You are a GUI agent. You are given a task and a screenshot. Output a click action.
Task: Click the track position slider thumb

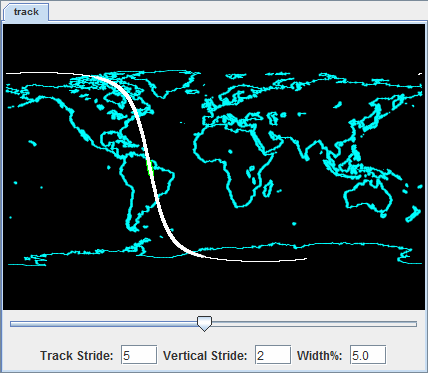click(x=204, y=324)
